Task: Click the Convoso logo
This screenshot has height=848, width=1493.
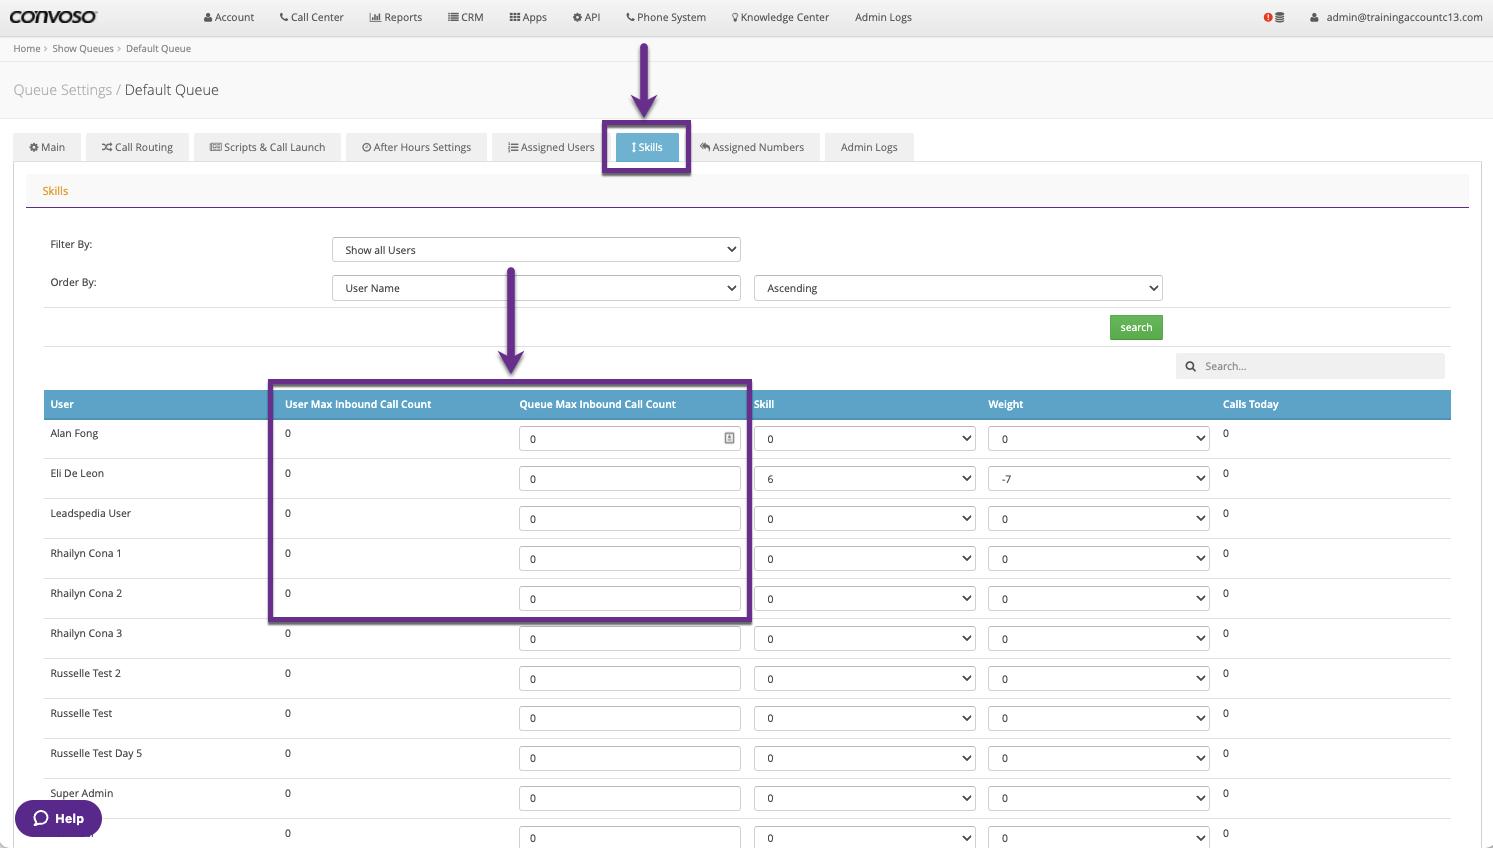Action: point(54,17)
